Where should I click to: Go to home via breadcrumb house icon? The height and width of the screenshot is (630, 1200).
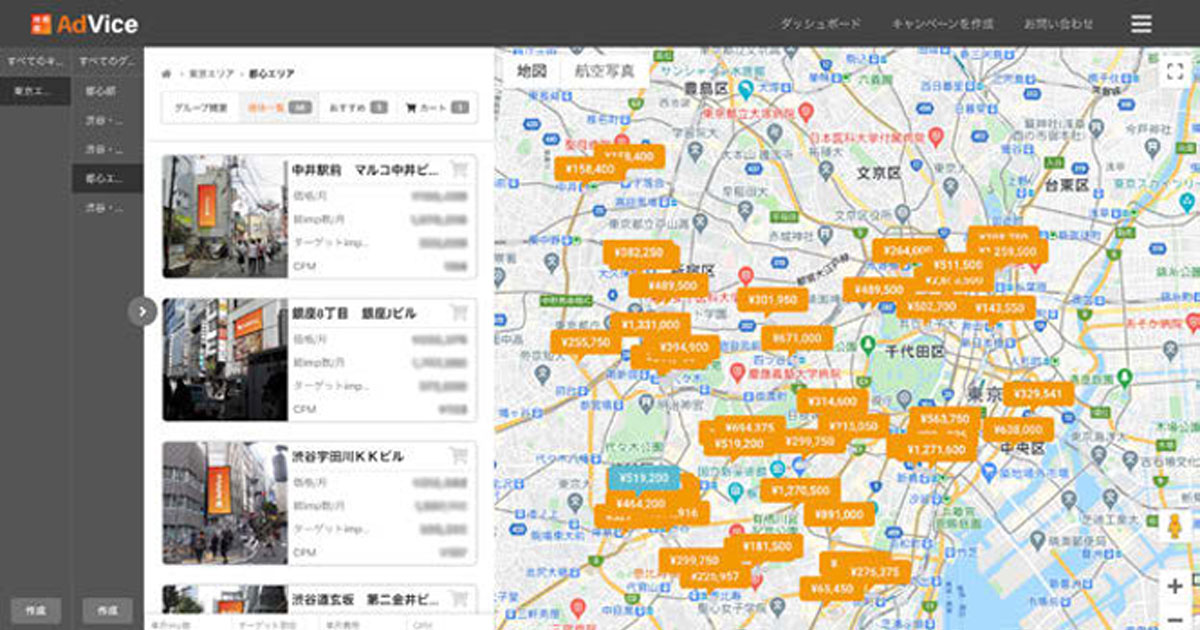coord(167,74)
